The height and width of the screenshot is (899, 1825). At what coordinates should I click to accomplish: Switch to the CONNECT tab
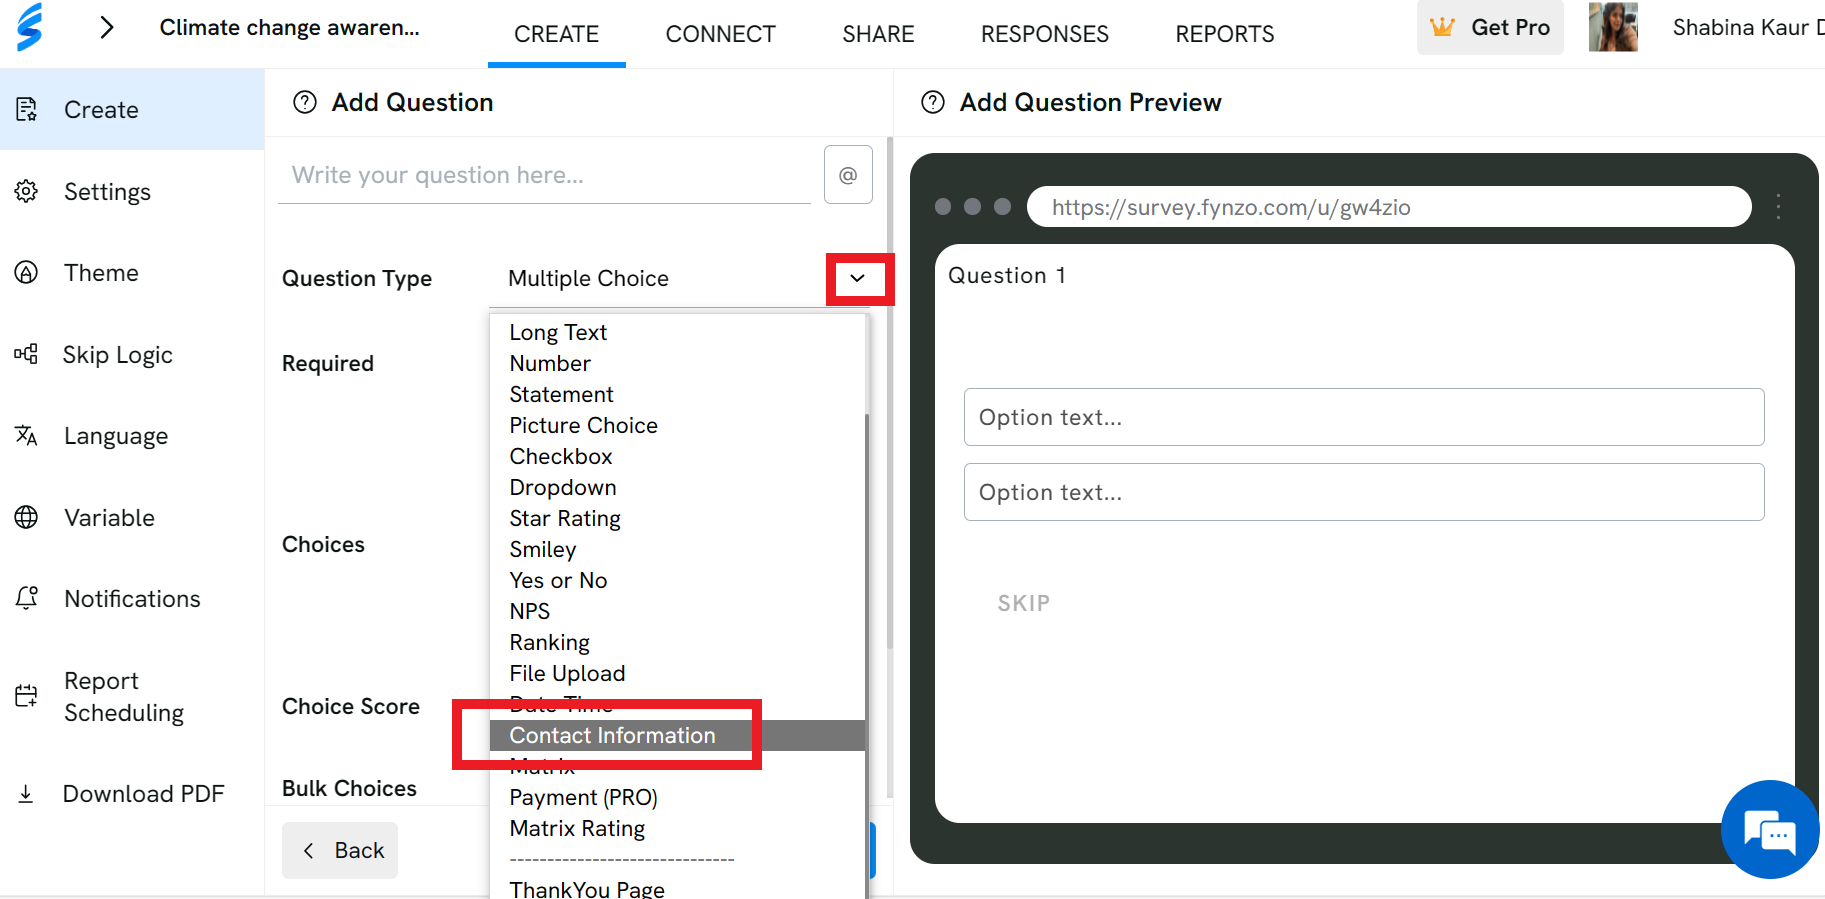coord(720,34)
